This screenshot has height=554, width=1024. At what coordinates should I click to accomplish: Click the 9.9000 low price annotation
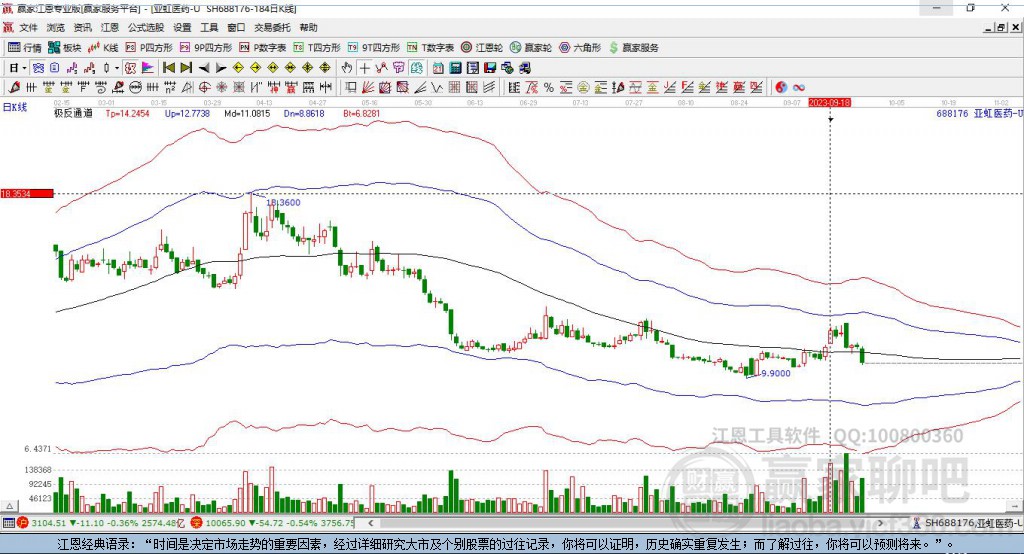(776, 374)
